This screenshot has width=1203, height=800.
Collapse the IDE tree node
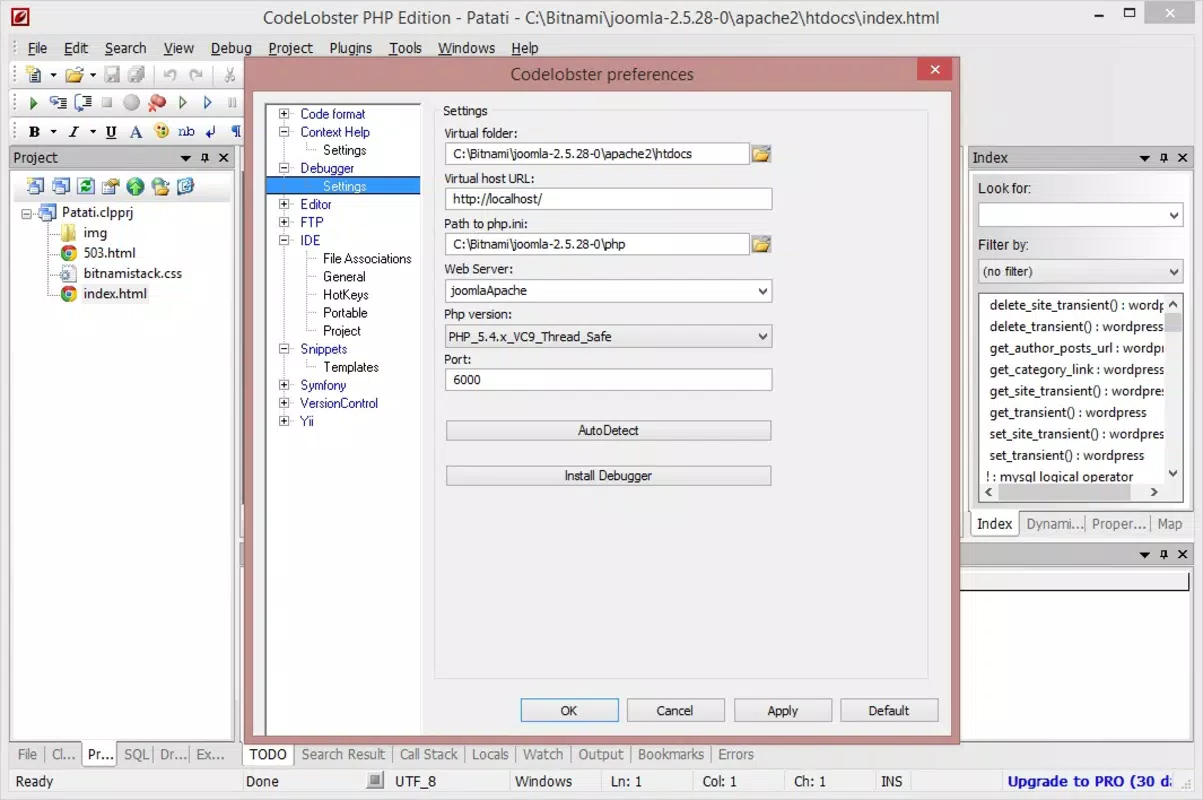[x=285, y=240]
